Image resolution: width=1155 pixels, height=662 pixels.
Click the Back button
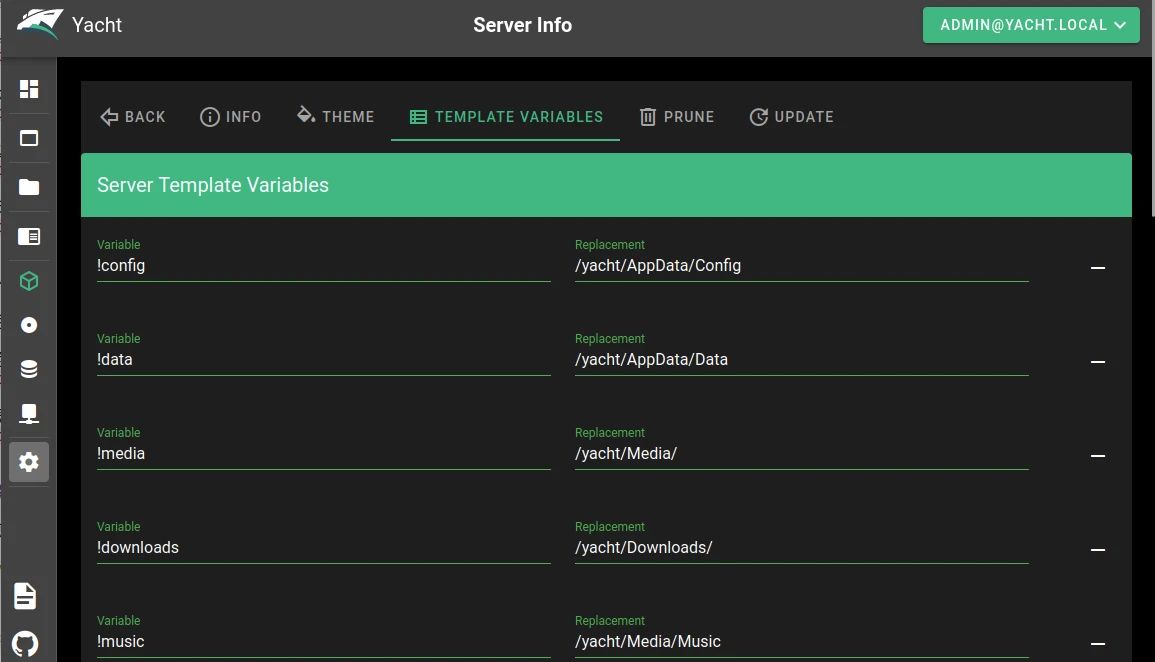point(133,117)
